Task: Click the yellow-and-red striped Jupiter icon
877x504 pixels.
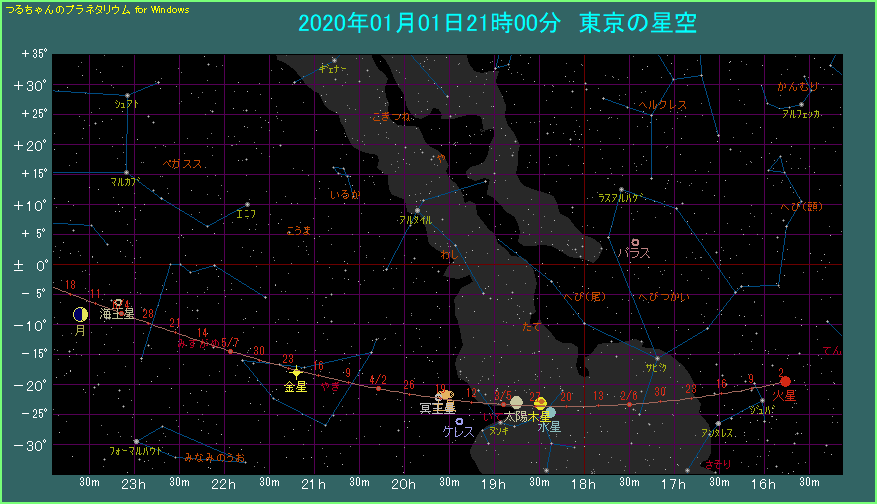Action: pos(540,402)
